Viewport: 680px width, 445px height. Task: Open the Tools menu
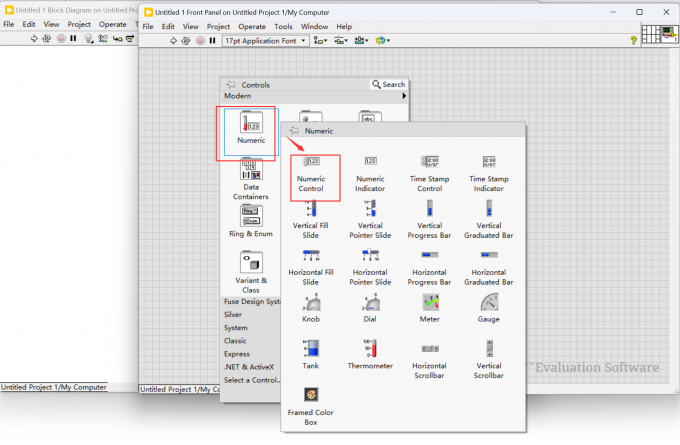point(283,26)
